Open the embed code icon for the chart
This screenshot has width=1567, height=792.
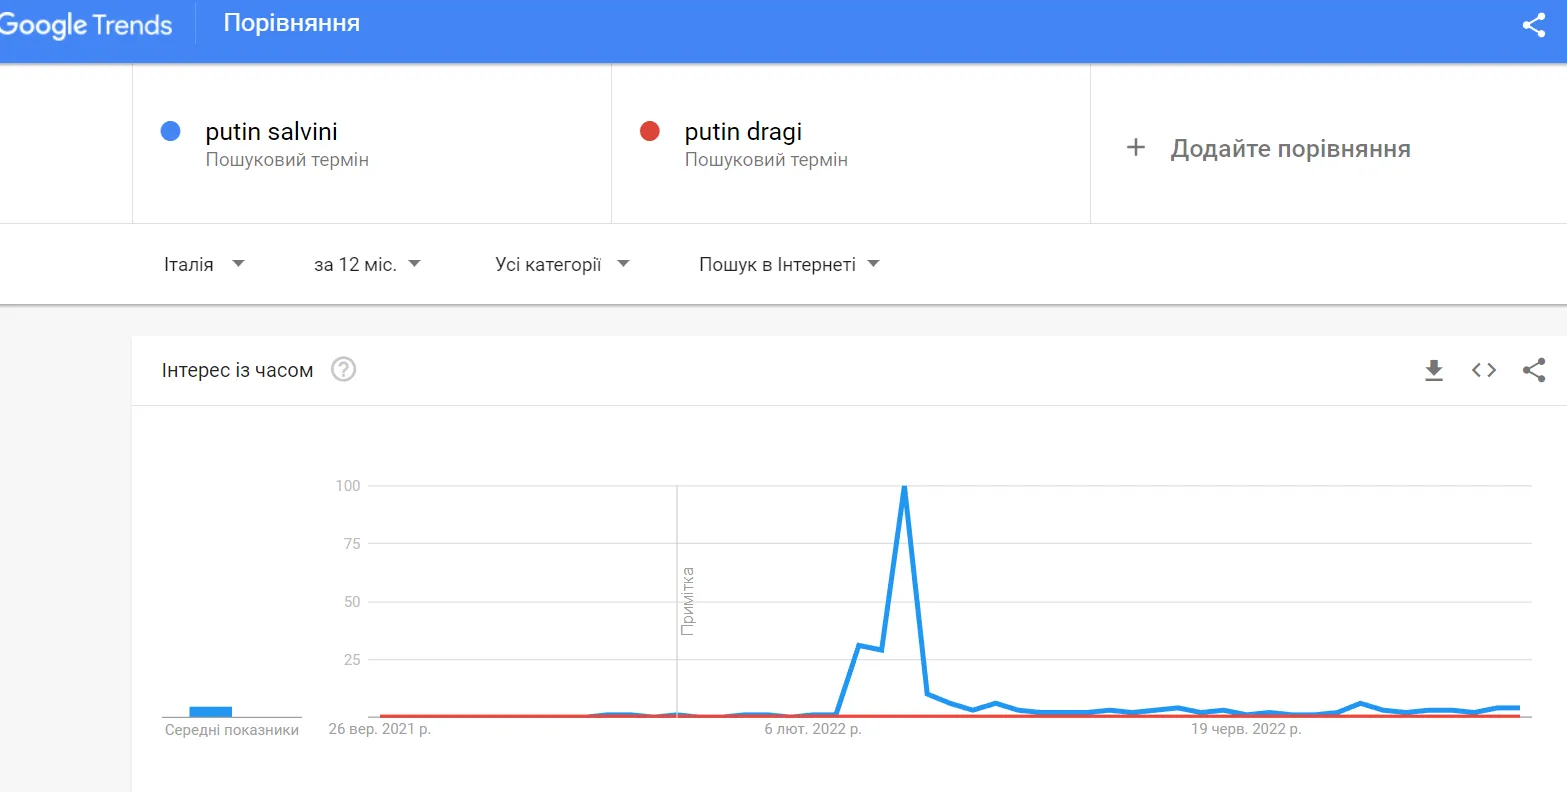pos(1484,371)
